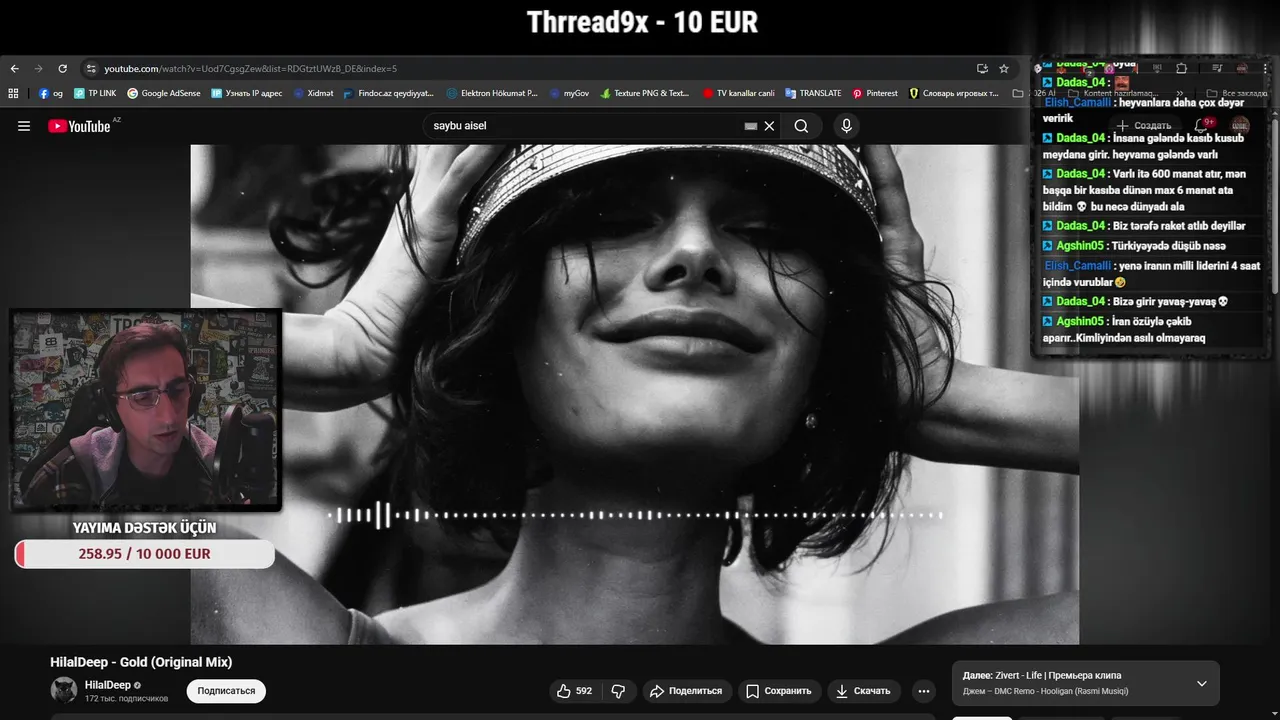Open the three-dot more actions menu

pos(924,691)
